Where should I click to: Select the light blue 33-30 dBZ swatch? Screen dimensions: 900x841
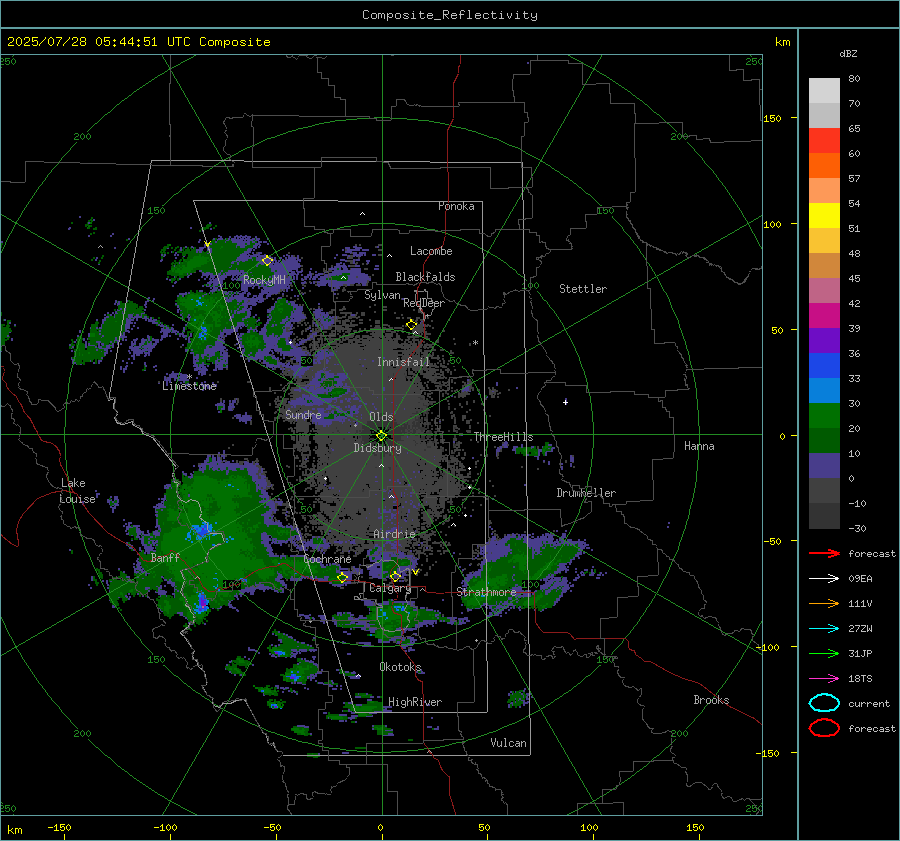click(x=824, y=390)
